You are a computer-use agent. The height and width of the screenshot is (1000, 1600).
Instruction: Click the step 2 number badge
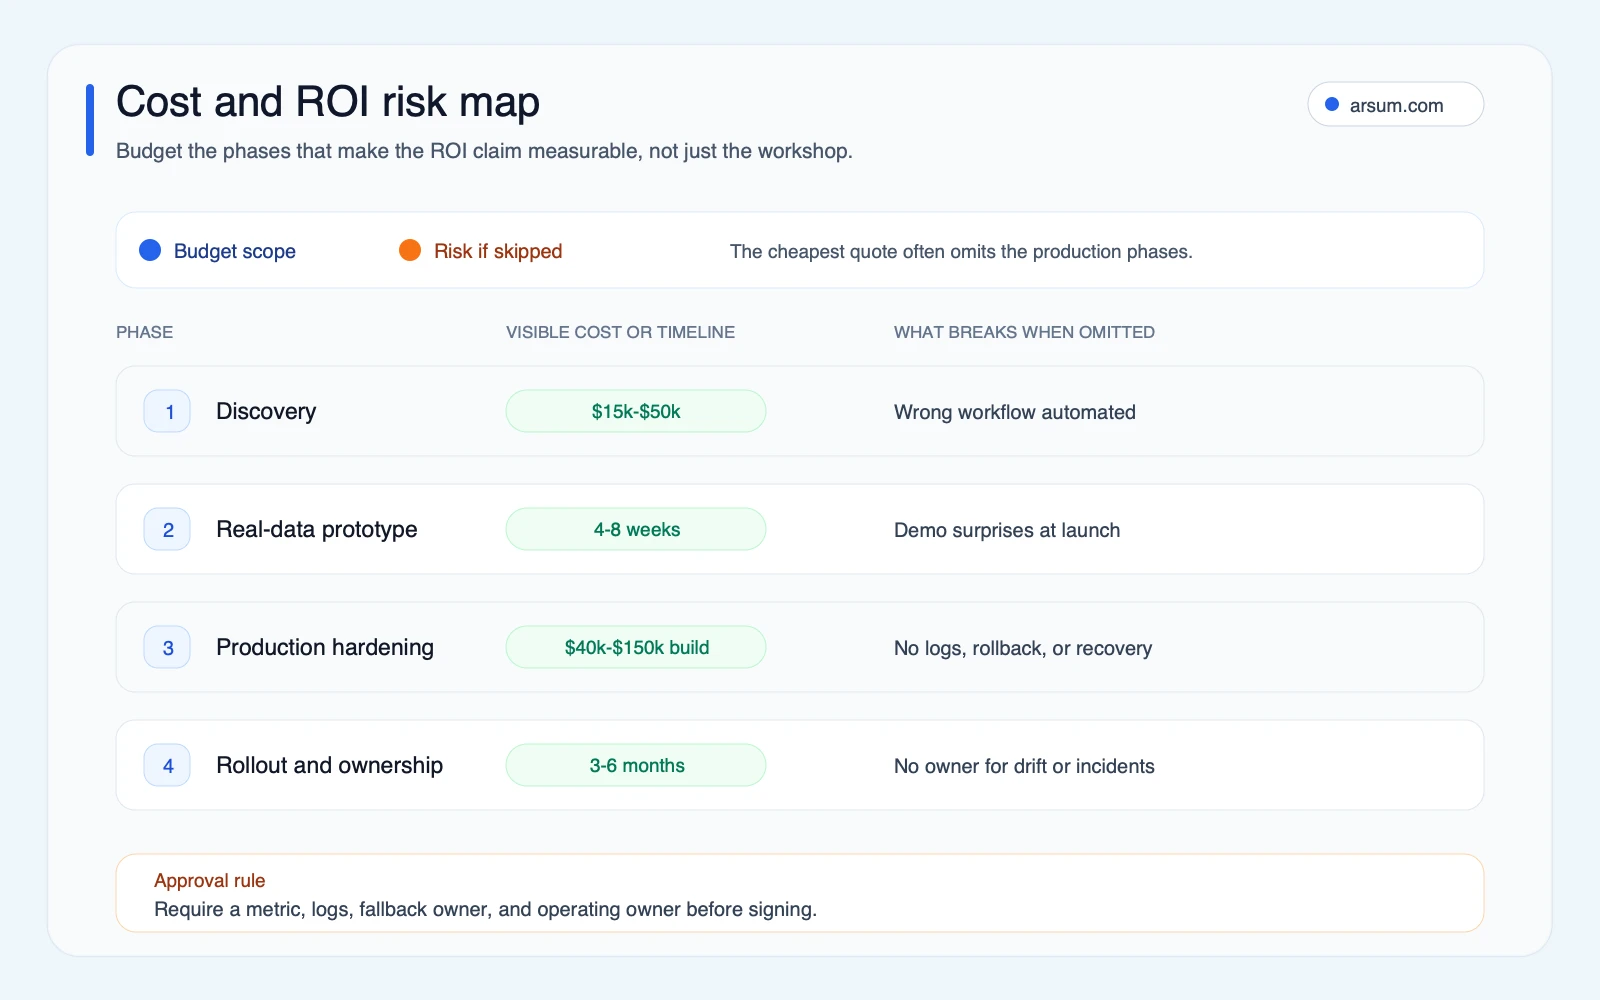click(167, 529)
